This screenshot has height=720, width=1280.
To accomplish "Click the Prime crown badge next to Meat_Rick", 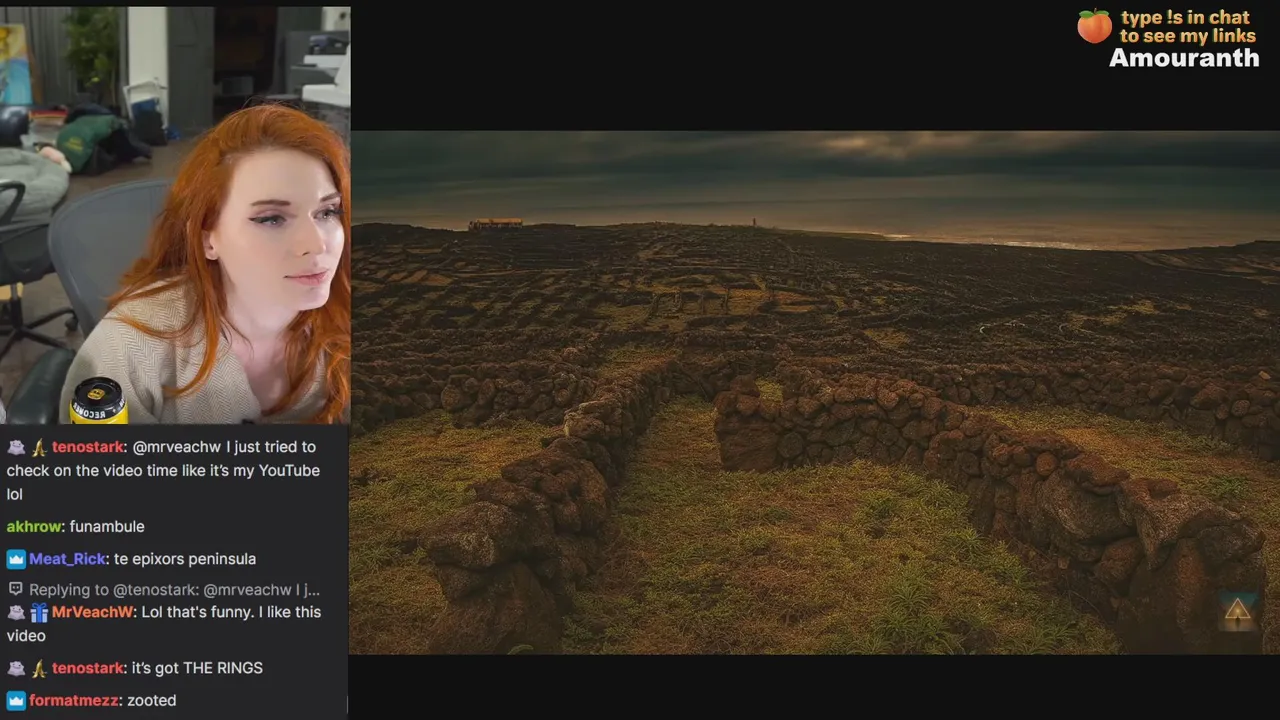I will [x=16, y=560].
